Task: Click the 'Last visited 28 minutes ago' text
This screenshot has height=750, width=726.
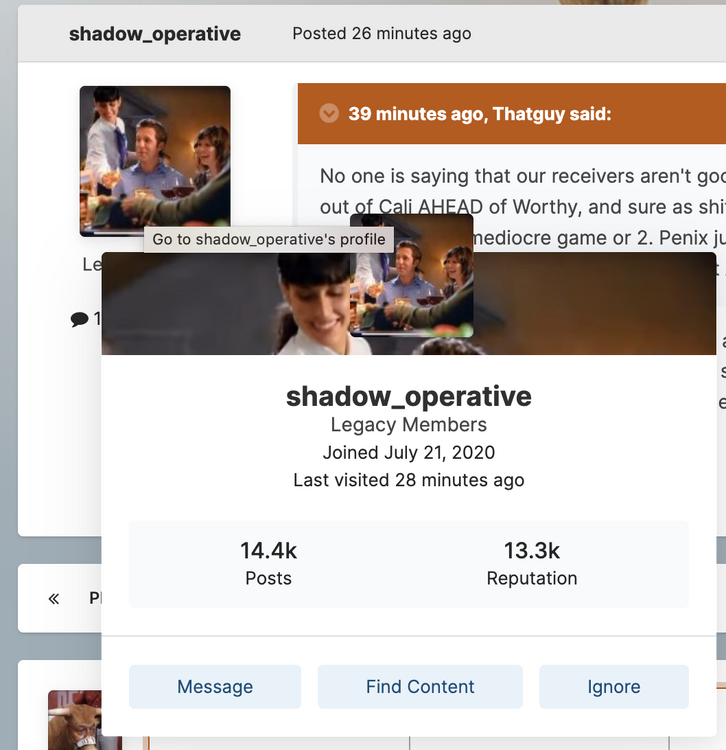Action: (408, 480)
